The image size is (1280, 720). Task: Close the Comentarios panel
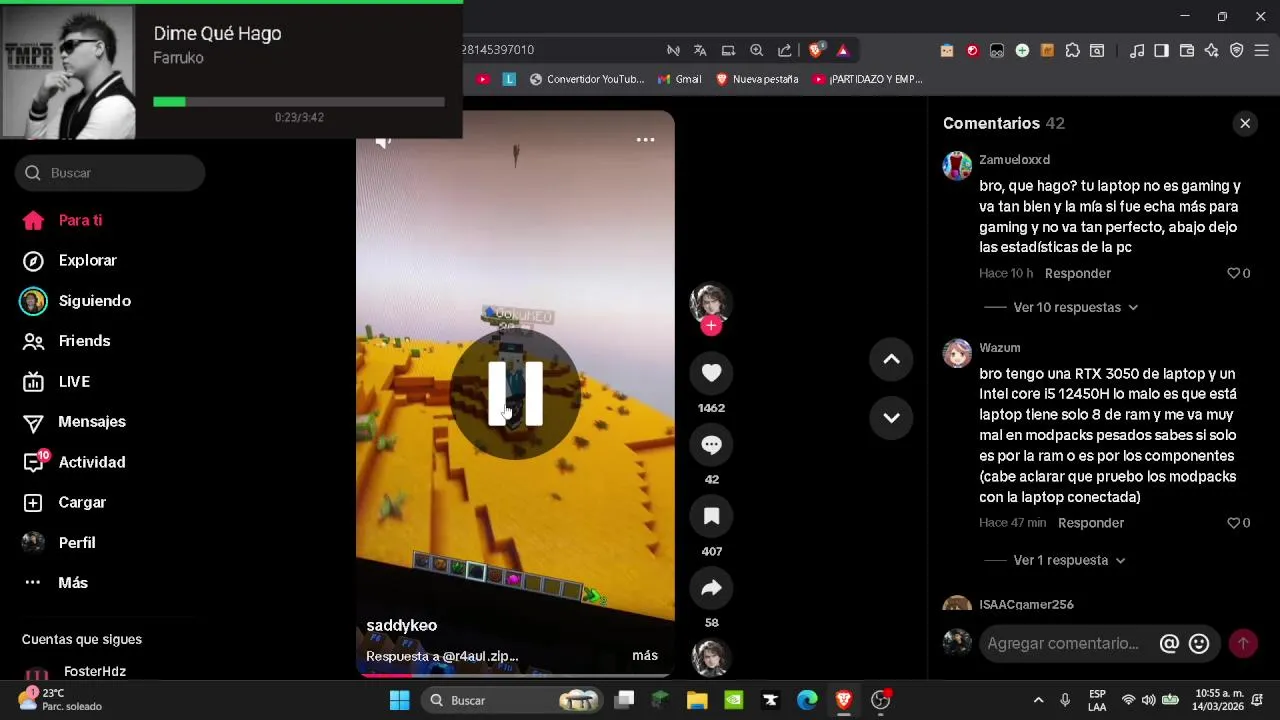tap(1245, 123)
